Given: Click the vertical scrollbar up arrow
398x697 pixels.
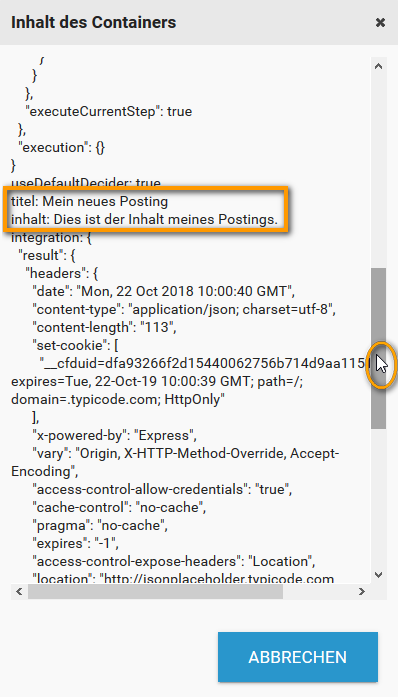Looking at the screenshot, I should click(x=378, y=66).
